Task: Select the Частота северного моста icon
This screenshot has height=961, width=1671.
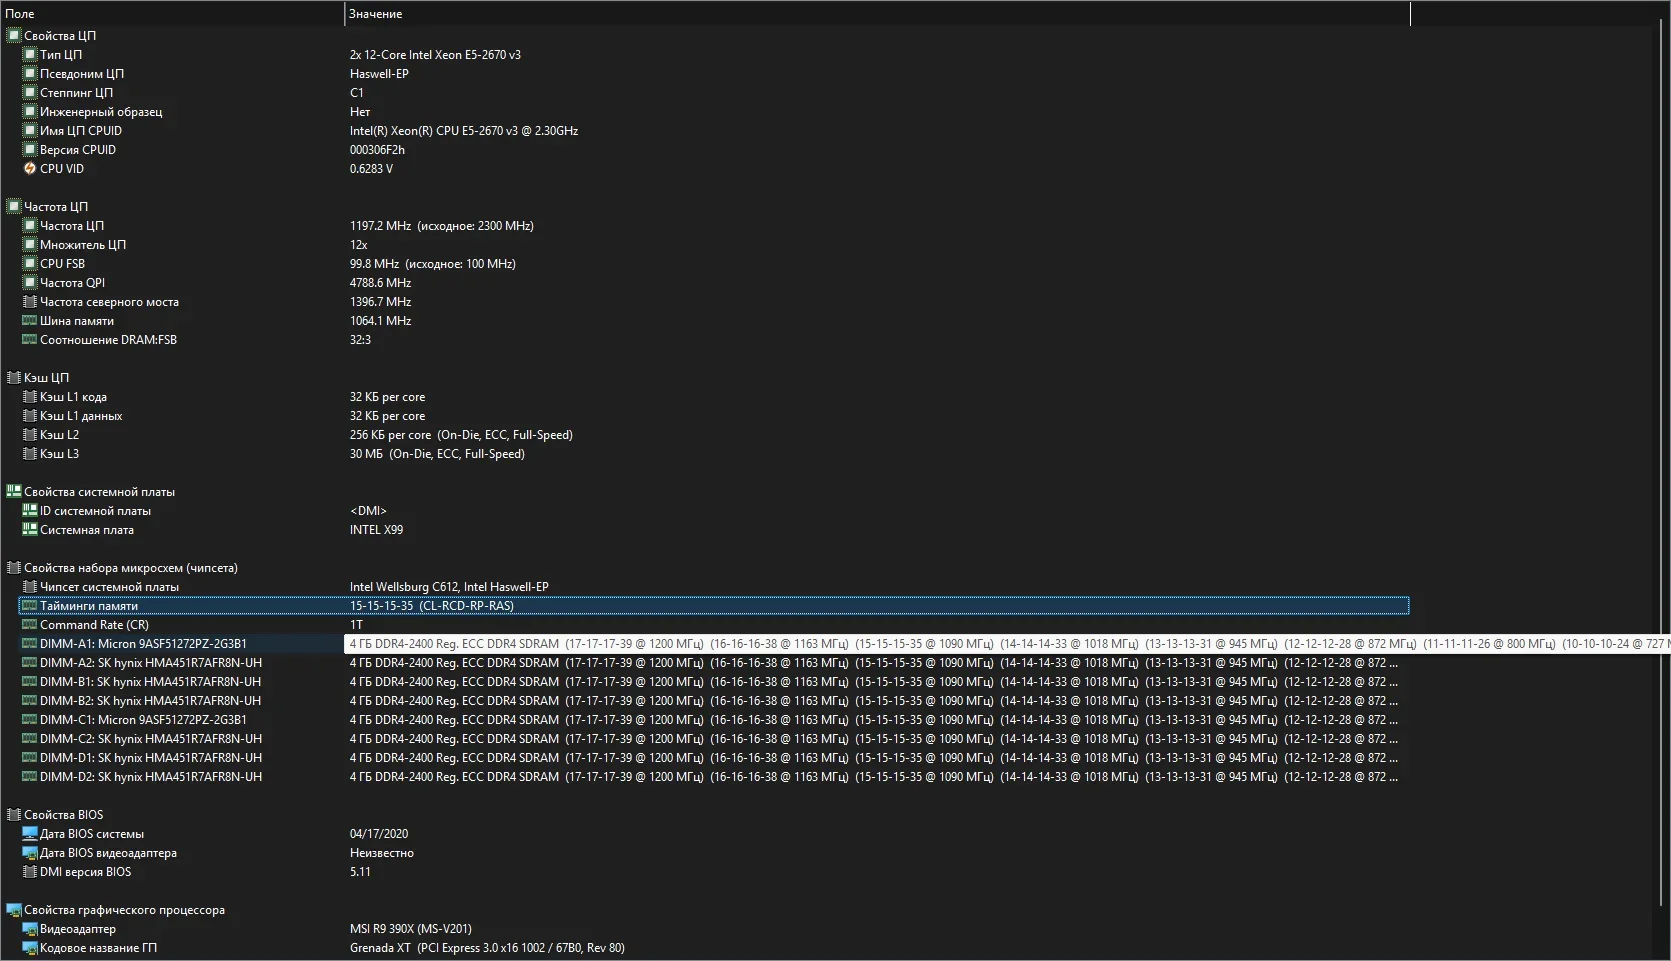Action: (30, 302)
